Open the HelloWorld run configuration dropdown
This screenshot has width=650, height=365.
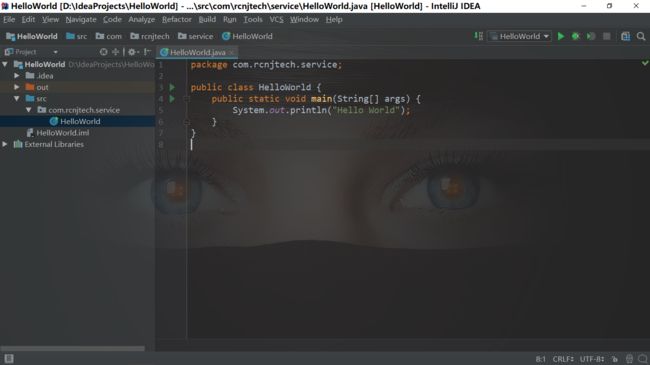click(x=519, y=36)
